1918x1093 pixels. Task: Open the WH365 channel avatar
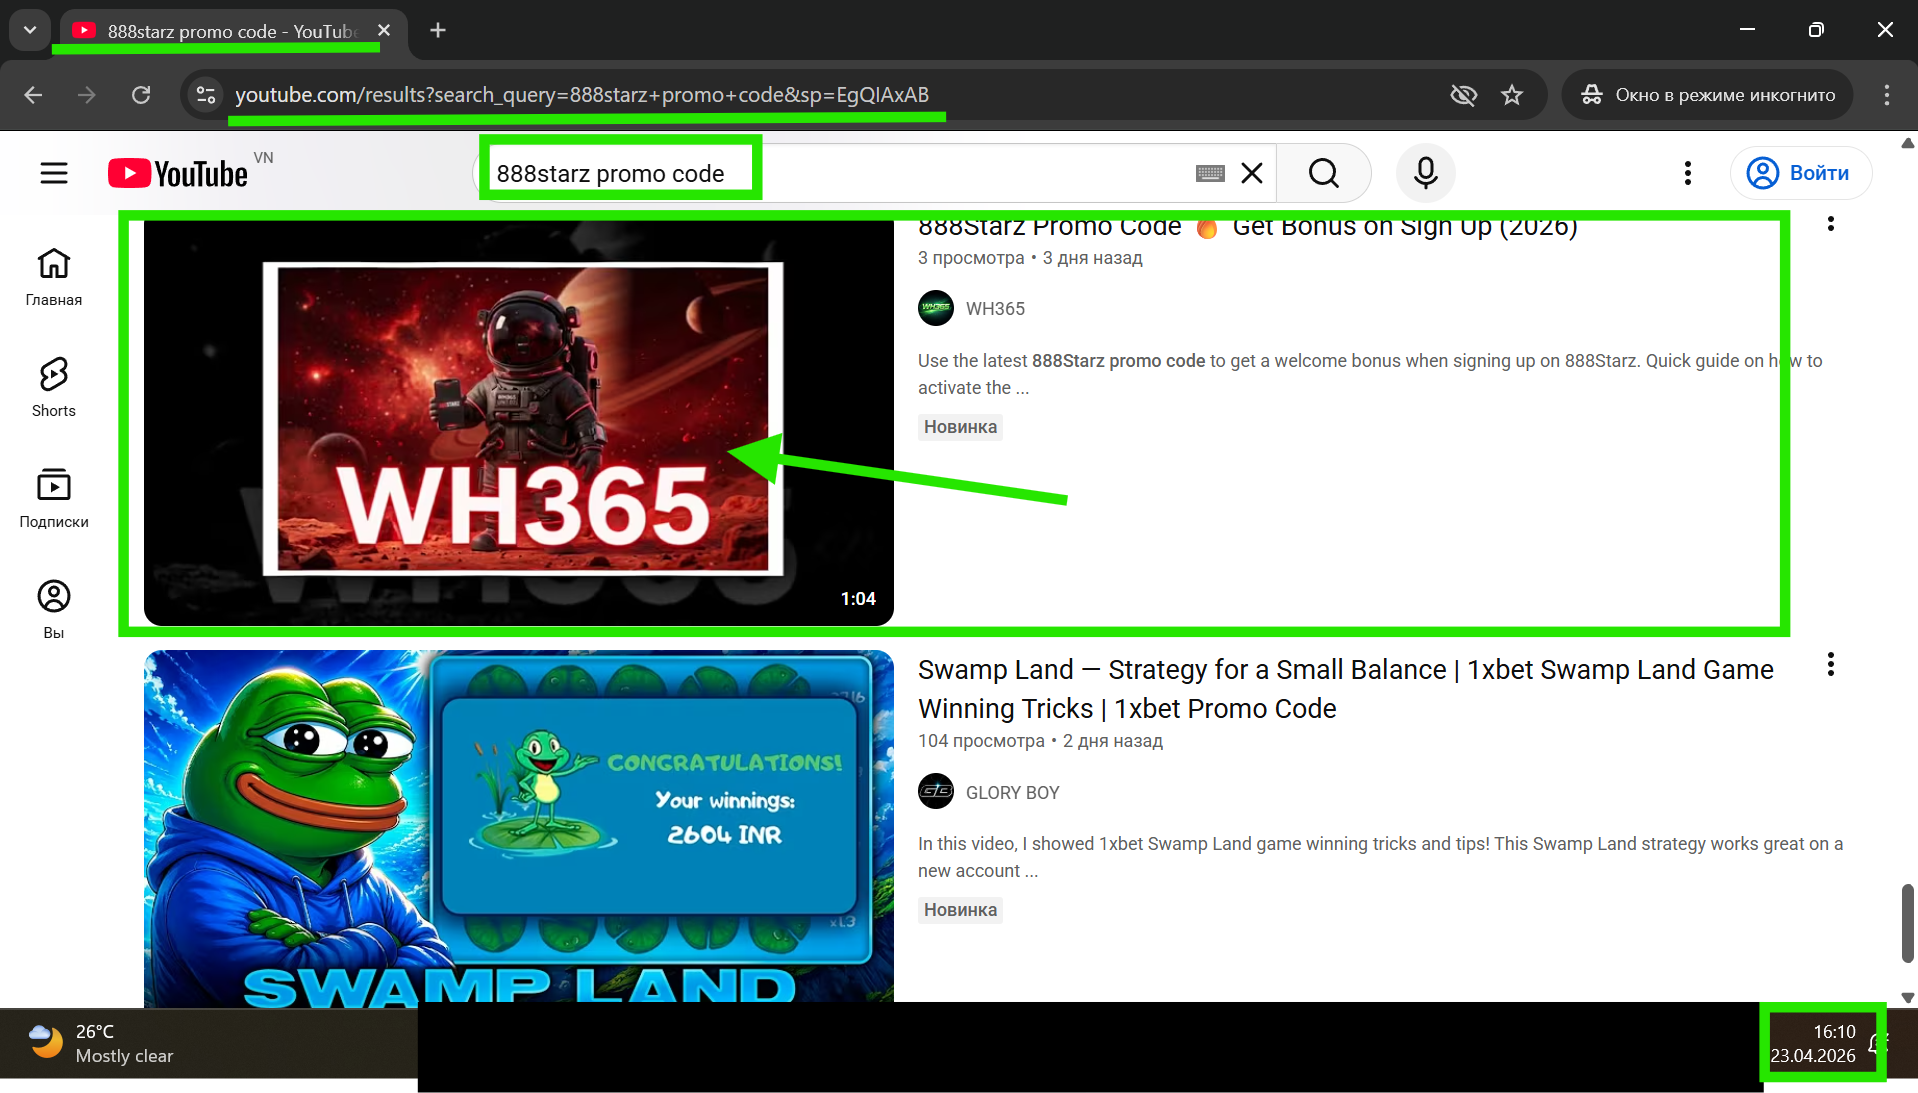(936, 308)
